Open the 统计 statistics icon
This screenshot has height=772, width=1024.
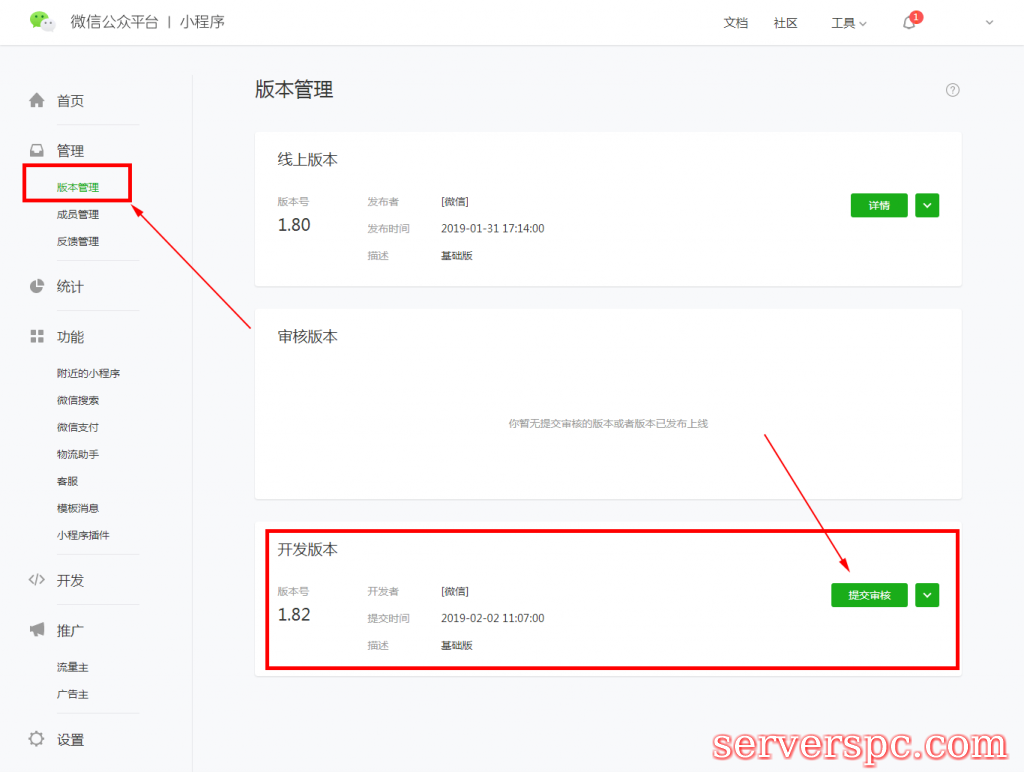coord(37,286)
